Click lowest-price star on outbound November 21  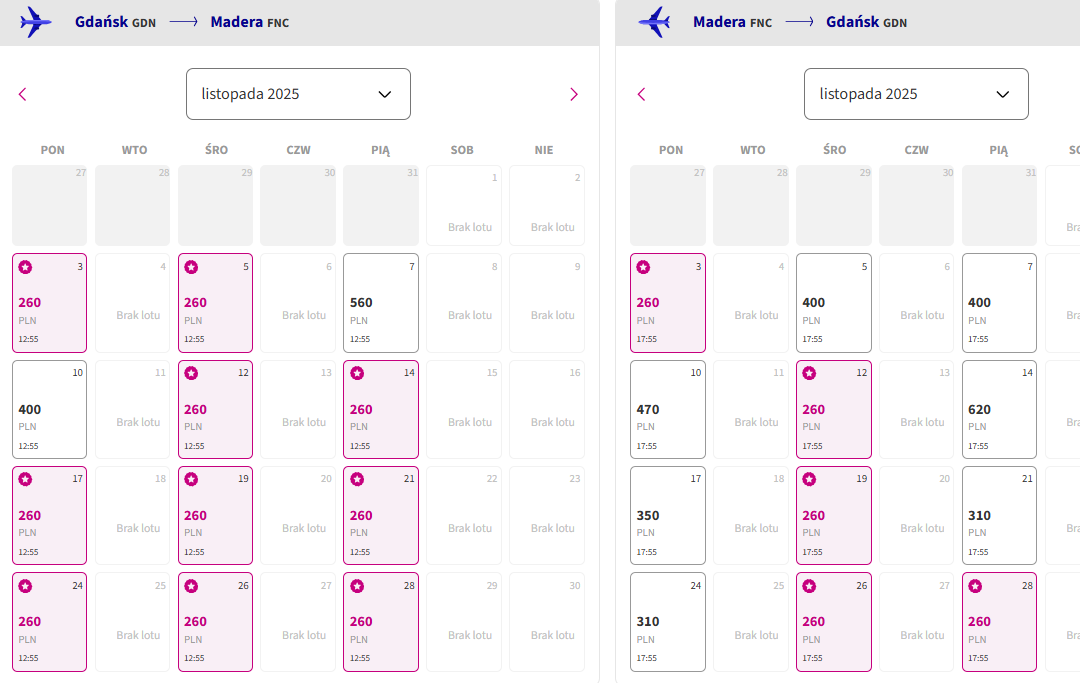357,479
